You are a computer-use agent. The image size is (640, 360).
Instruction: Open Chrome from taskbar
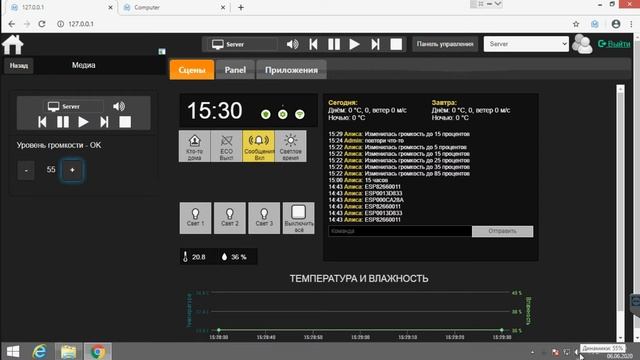click(x=98, y=351)
